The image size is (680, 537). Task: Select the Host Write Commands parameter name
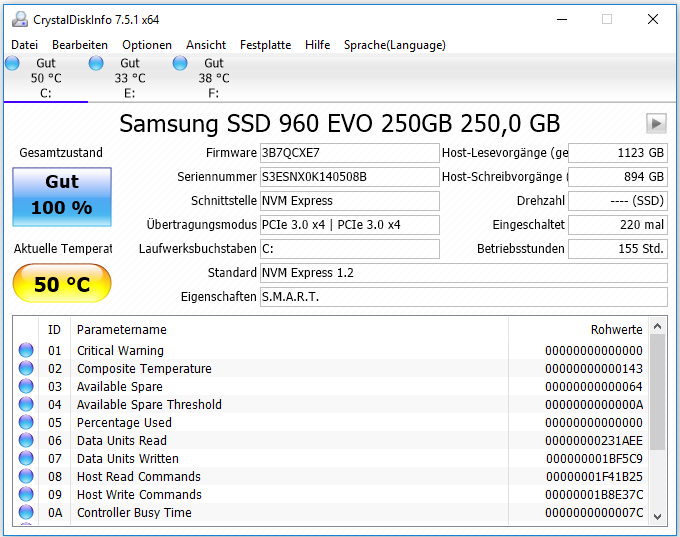pos(139,494)
